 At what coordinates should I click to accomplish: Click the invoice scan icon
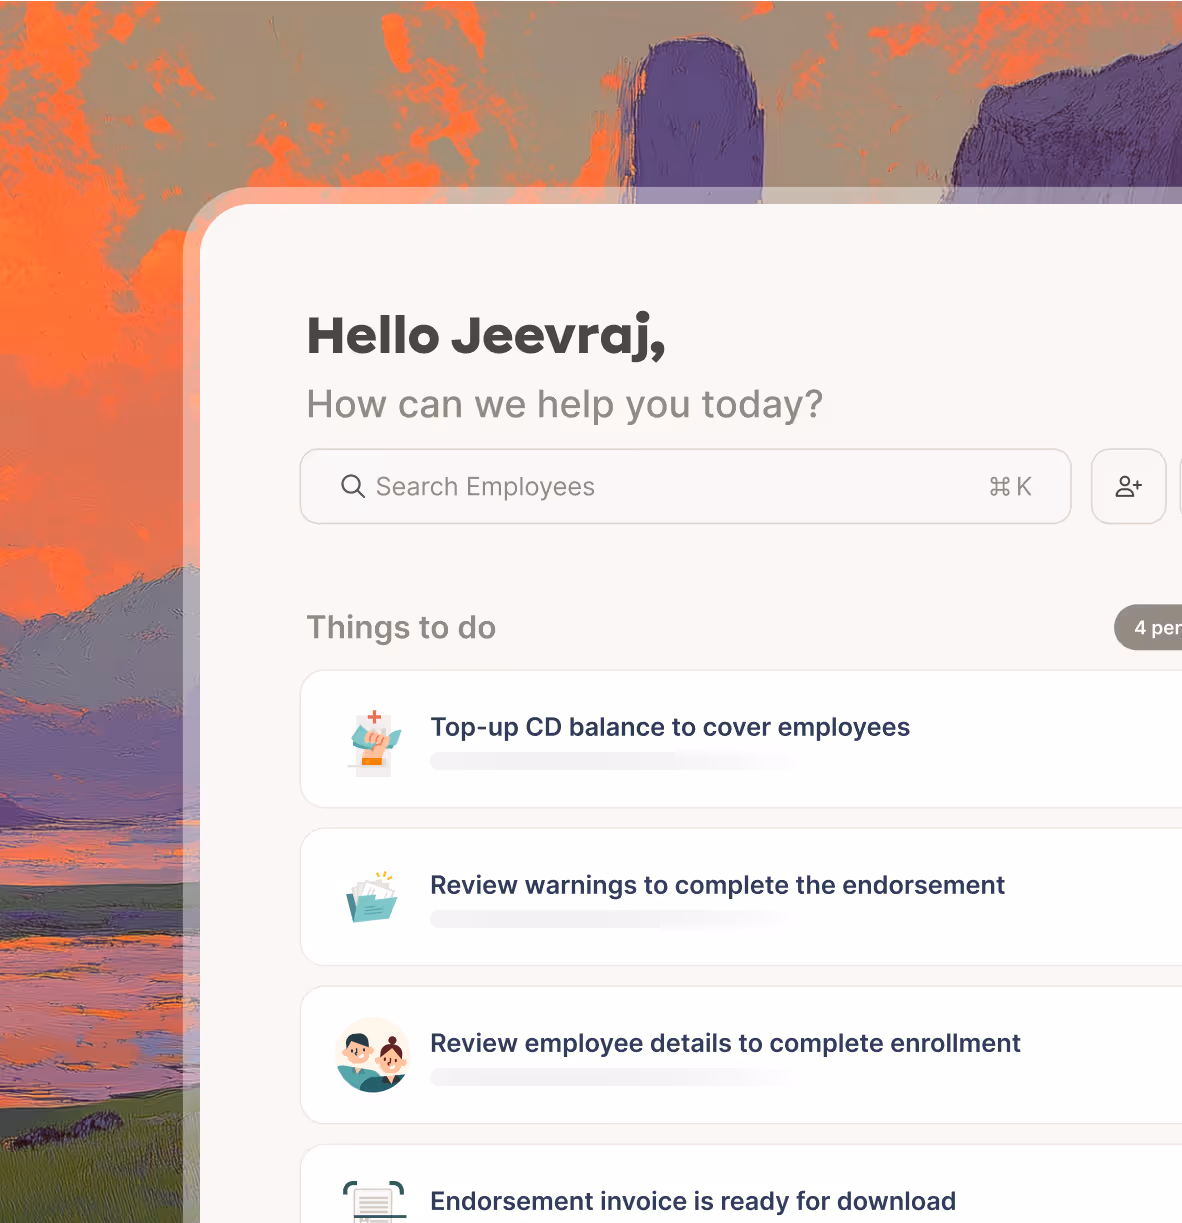(374, 1201)
